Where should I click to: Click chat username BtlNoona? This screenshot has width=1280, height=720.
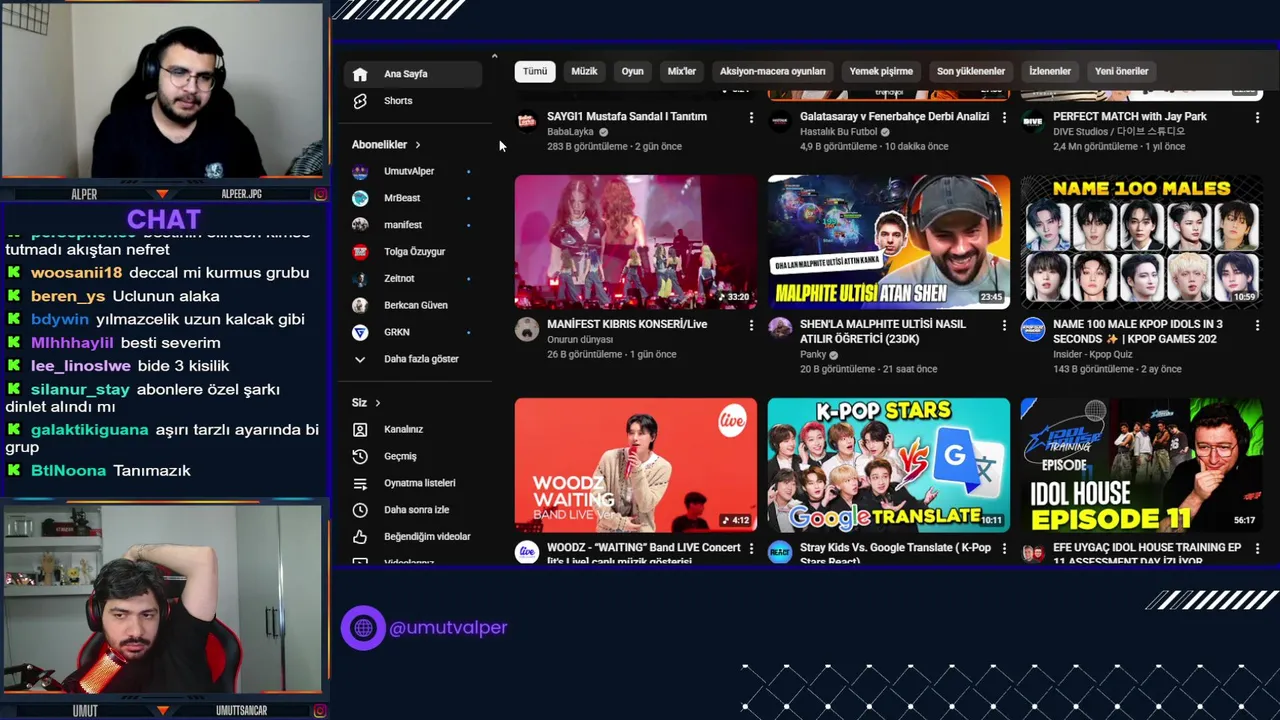coord(68,471)
